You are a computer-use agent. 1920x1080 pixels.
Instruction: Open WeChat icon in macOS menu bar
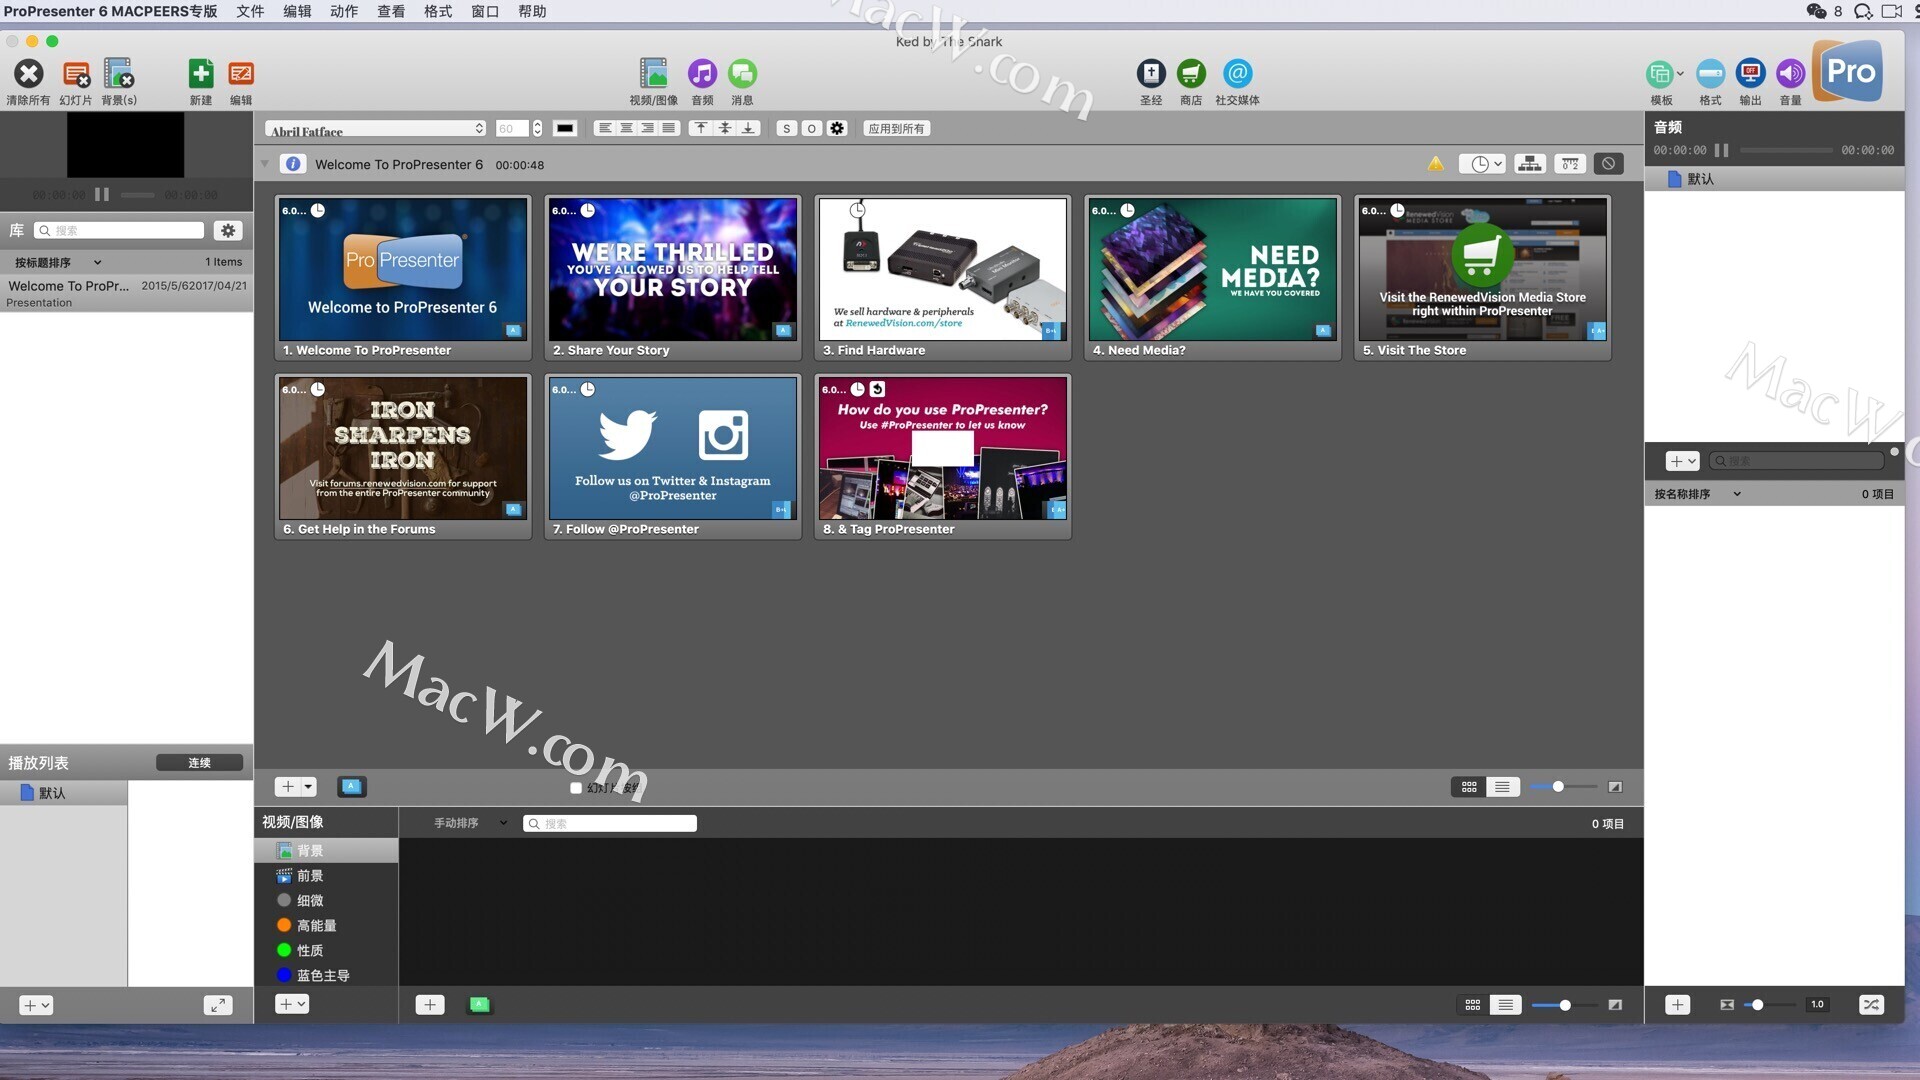coord(1815,11)
